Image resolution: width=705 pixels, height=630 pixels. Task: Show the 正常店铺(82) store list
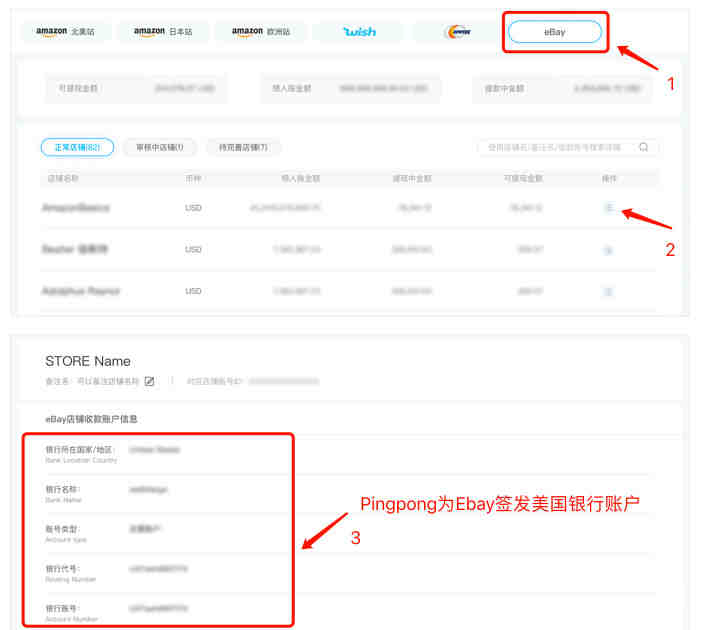pos(77,147)
